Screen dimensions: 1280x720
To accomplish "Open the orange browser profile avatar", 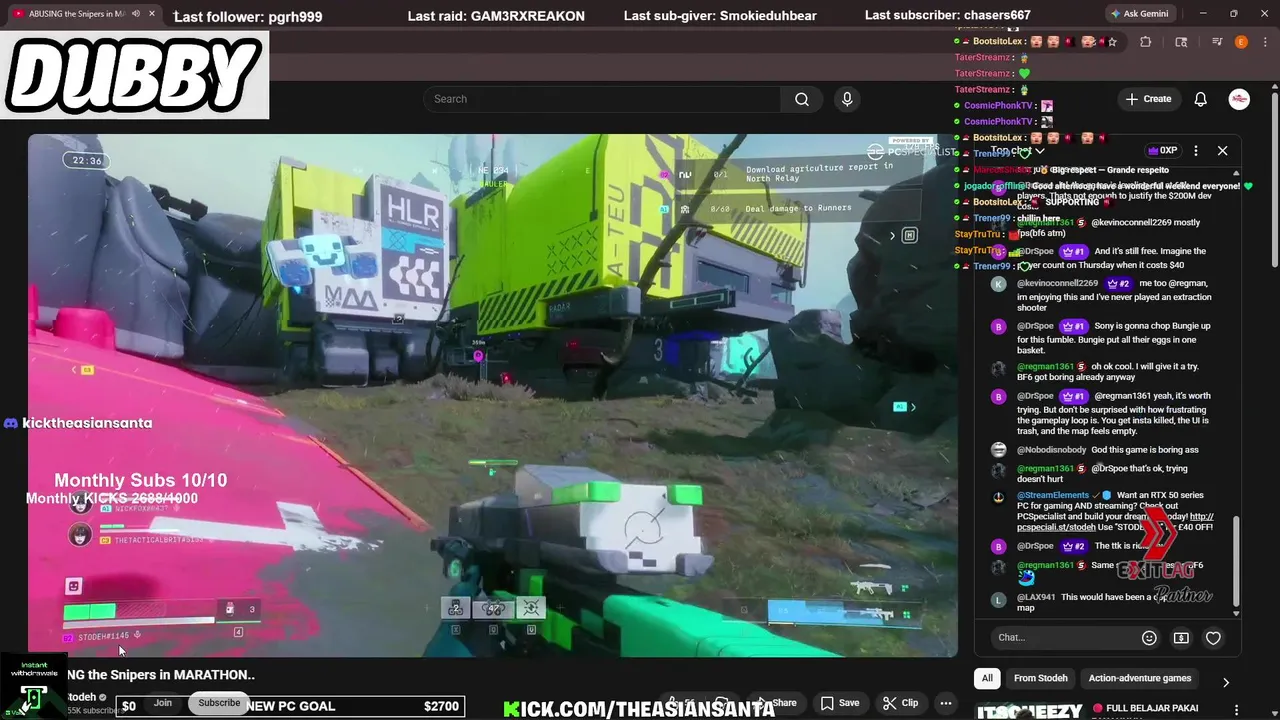I will click(x=1241, y=42).
